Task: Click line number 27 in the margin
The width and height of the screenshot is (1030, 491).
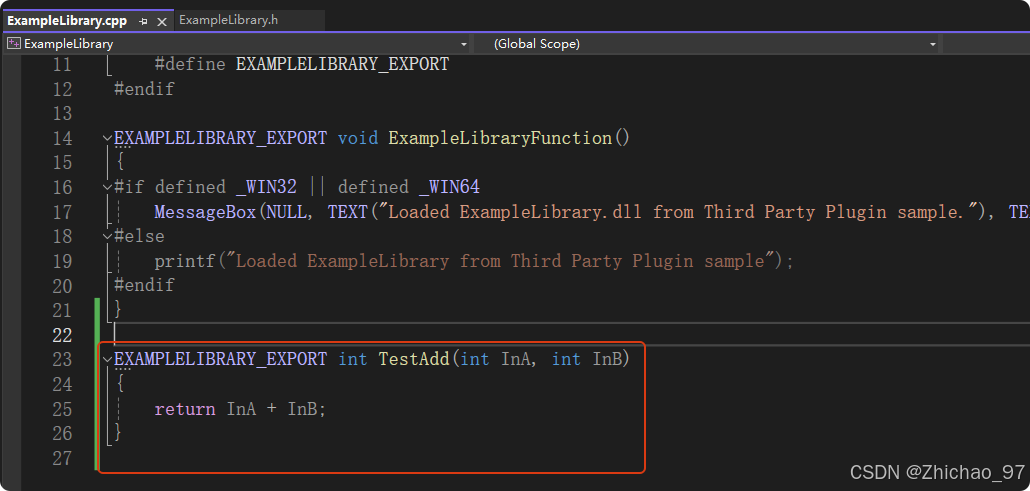Action: coord(61,458)
